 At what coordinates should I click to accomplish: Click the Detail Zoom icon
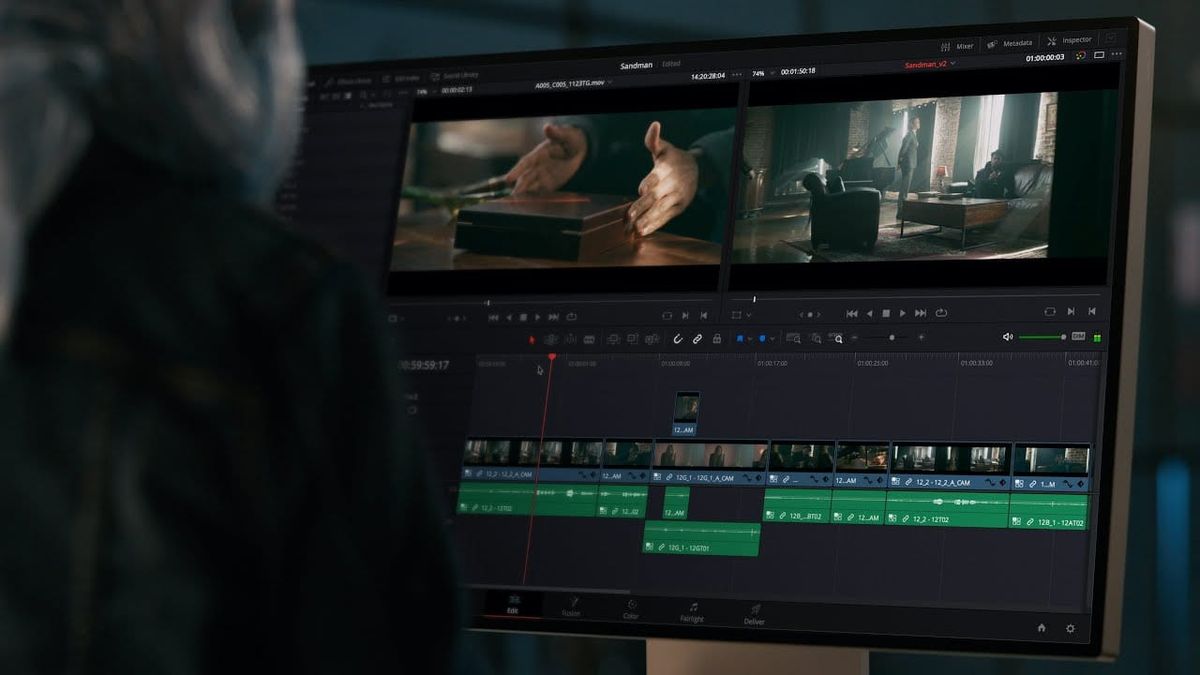[816, 338]
